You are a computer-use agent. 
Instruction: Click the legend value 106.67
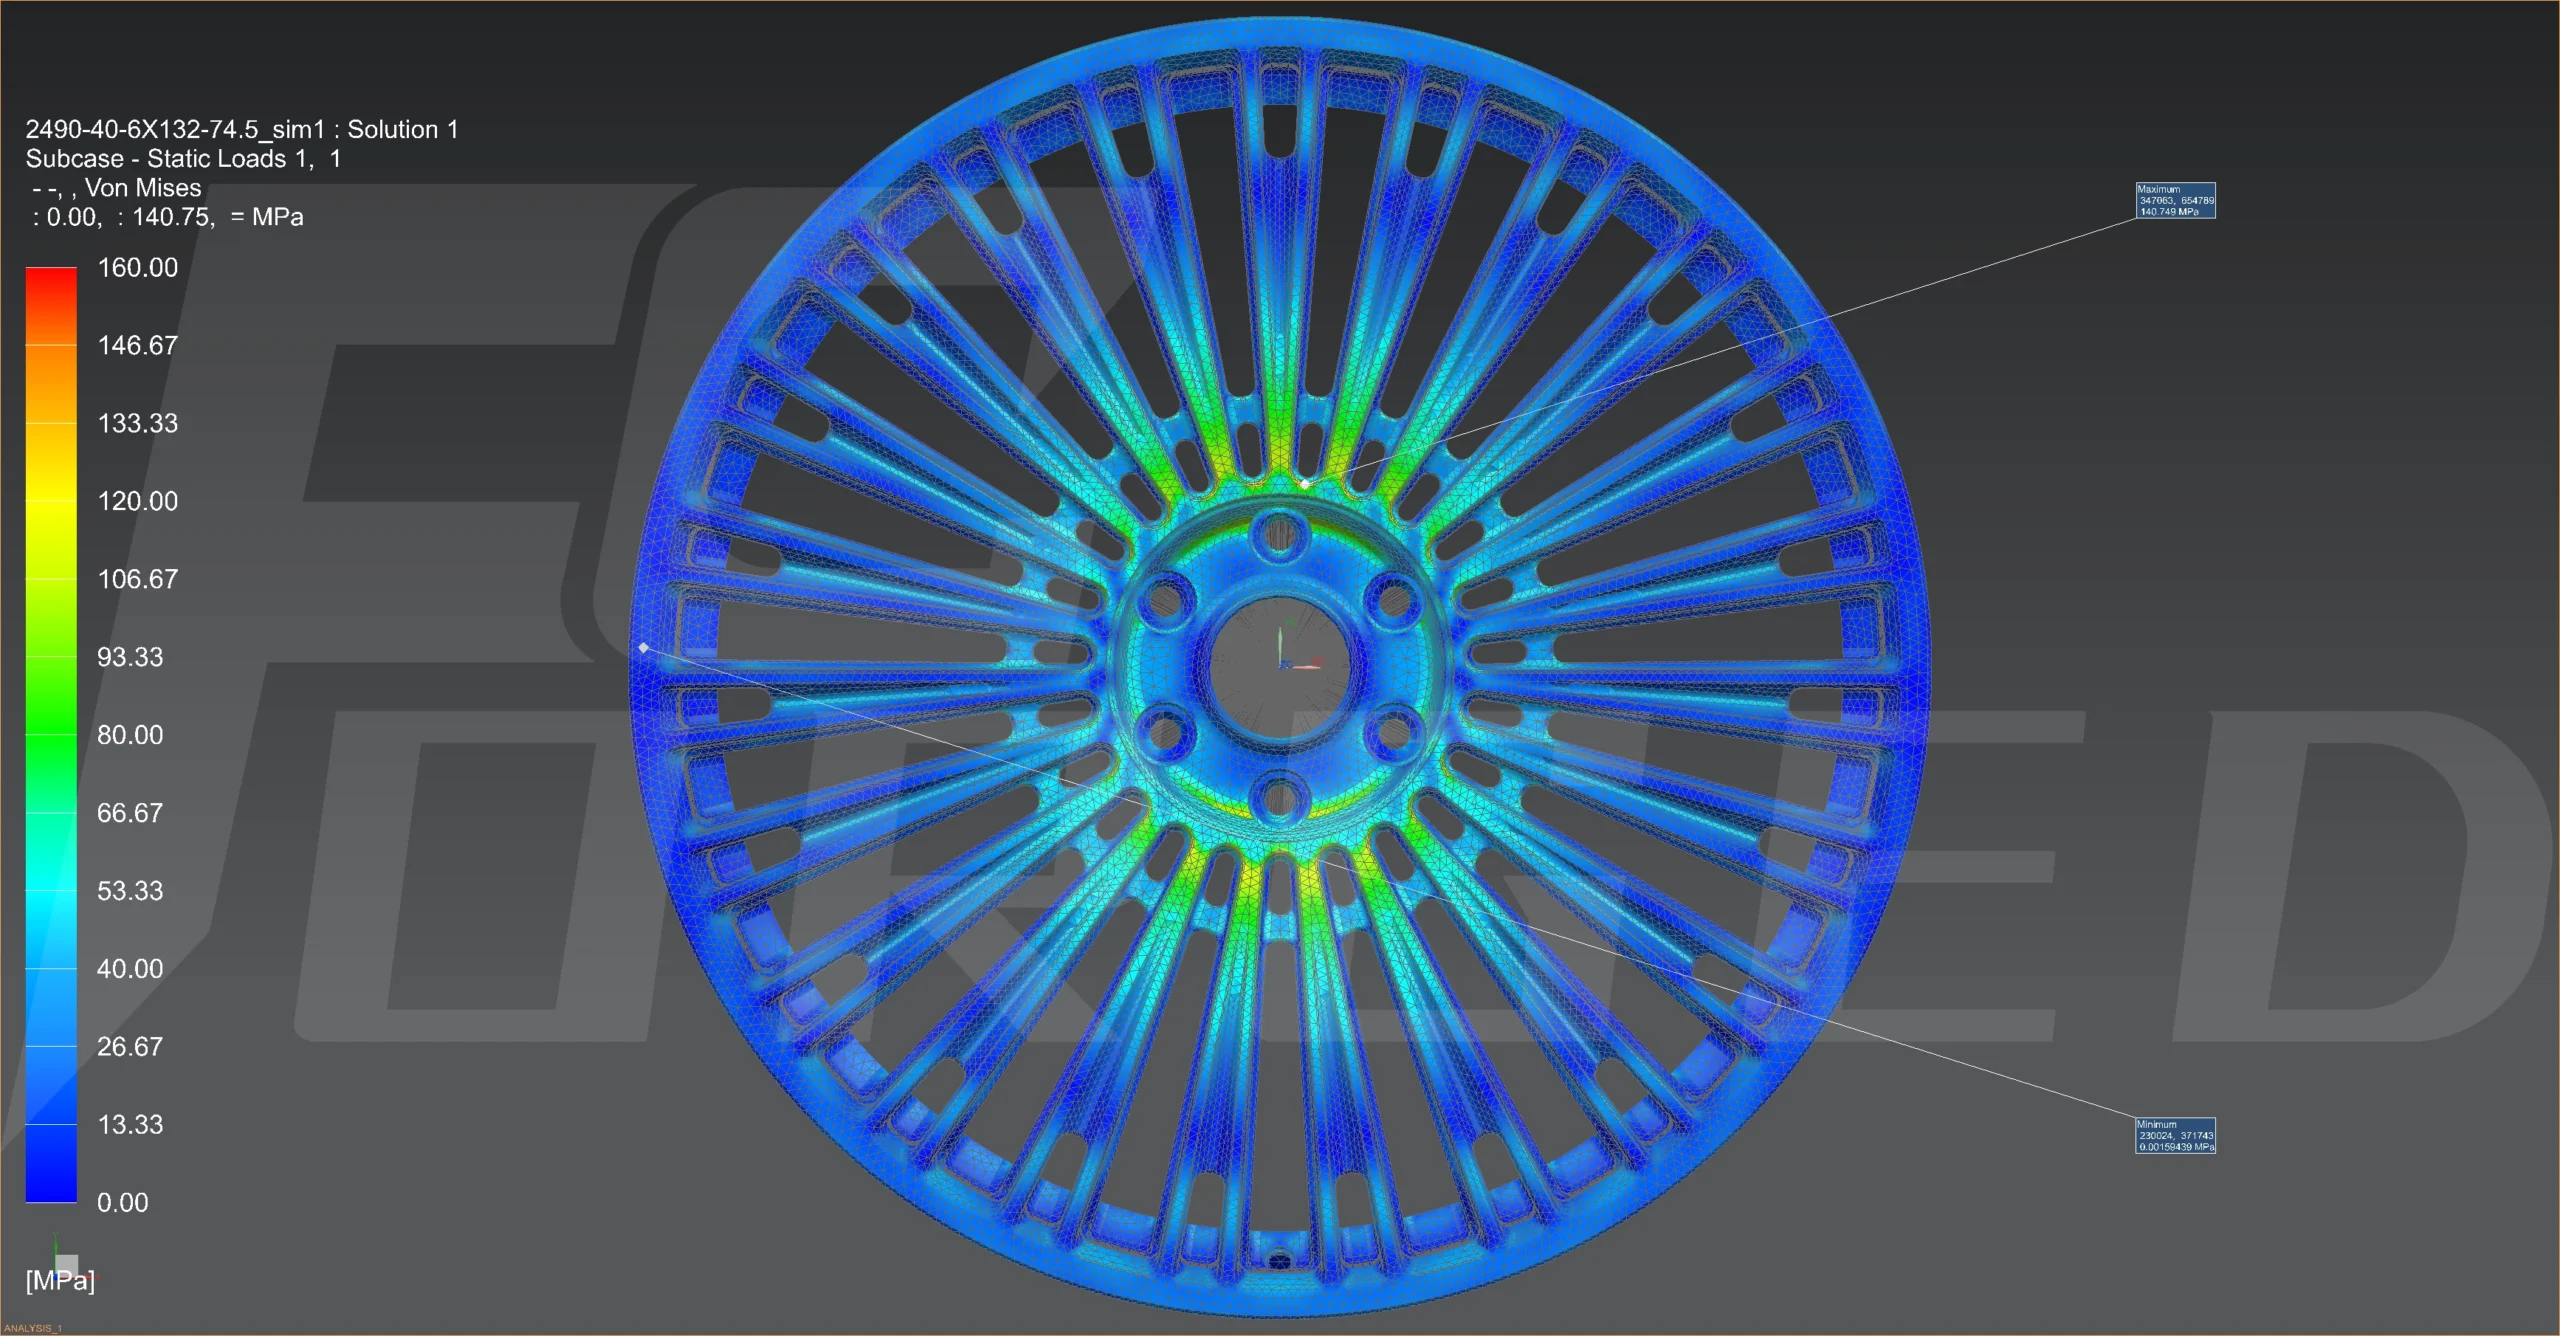tap(137, 579)
